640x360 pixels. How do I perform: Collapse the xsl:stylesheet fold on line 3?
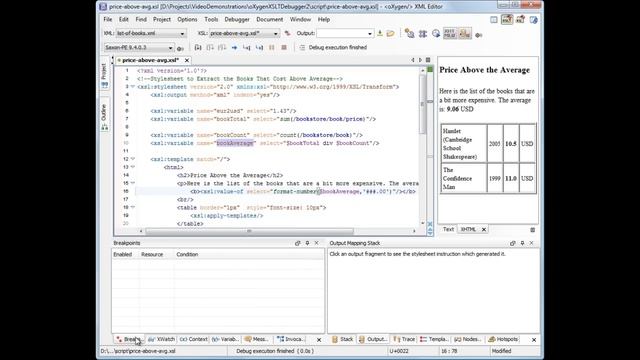click(133, 87)
